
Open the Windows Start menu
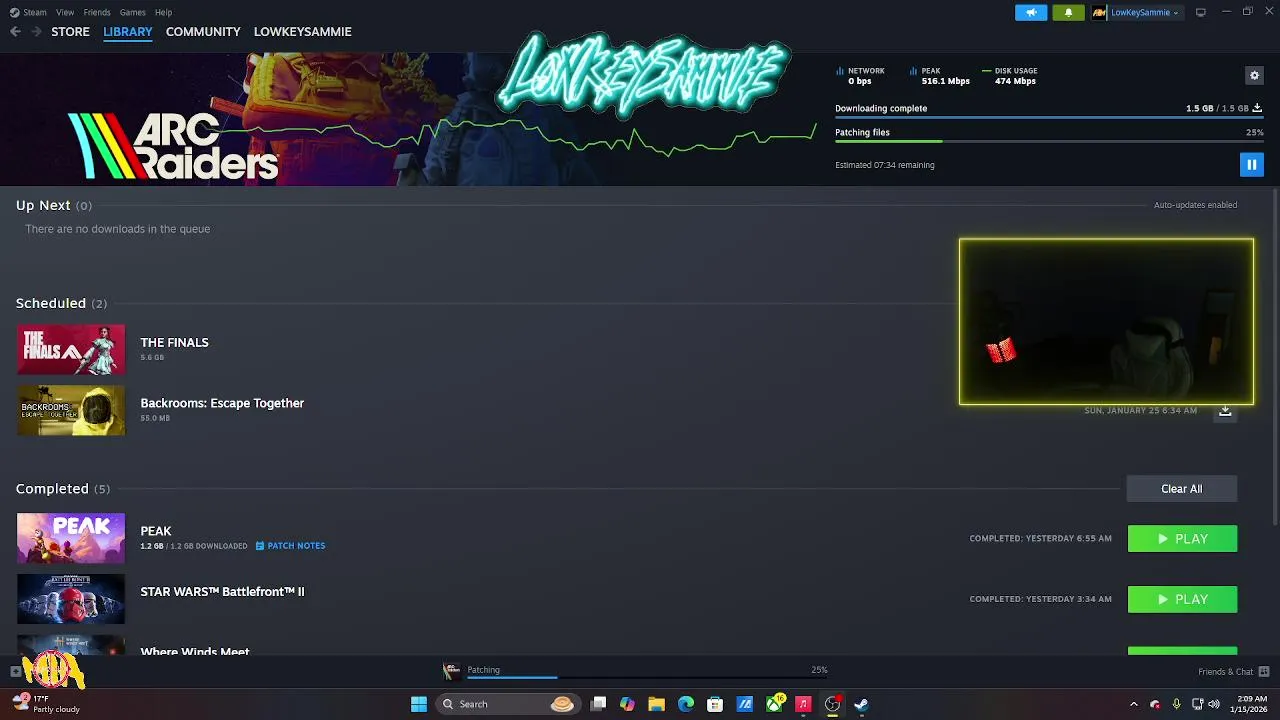pyautogui.click(x=419, y=704)
